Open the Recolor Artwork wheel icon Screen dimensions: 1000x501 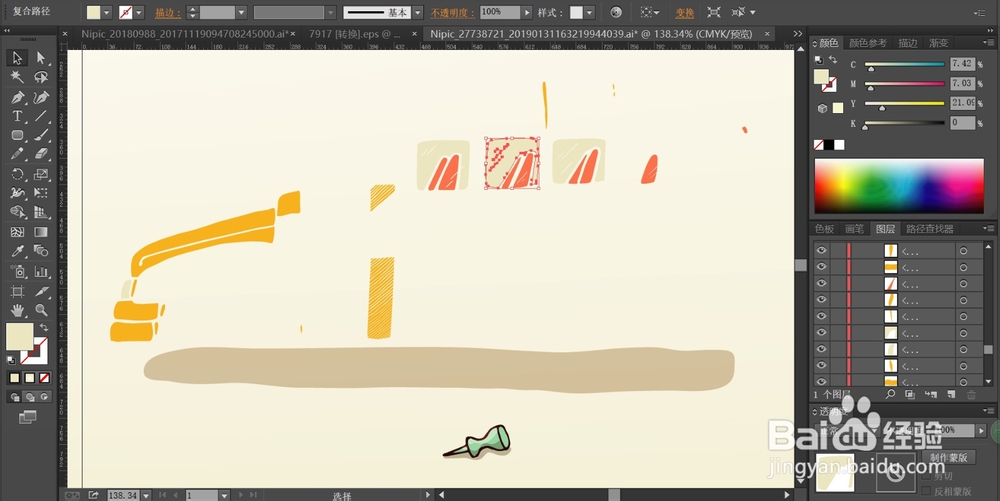click(615, 12)
